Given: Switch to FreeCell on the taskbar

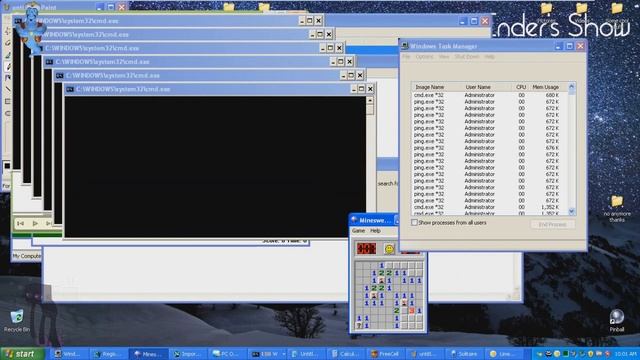Looking at the screenshot, I should [x=385, y=354].
